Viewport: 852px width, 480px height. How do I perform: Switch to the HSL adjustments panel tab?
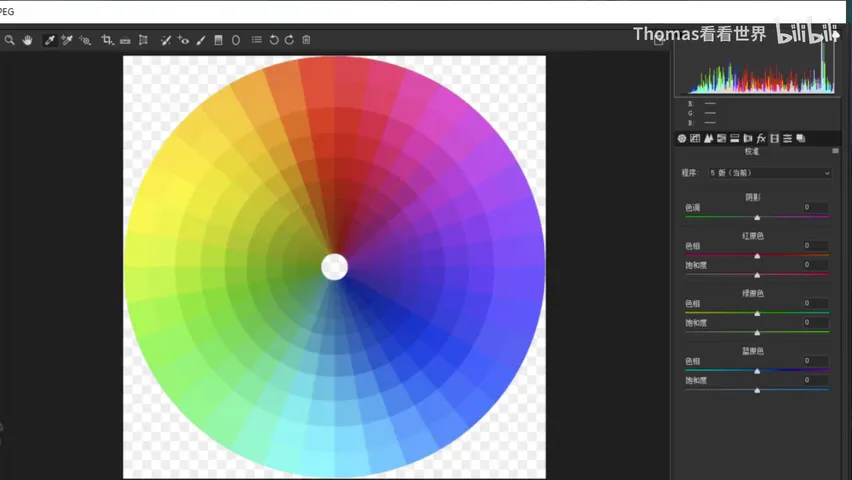click(722, 139)
